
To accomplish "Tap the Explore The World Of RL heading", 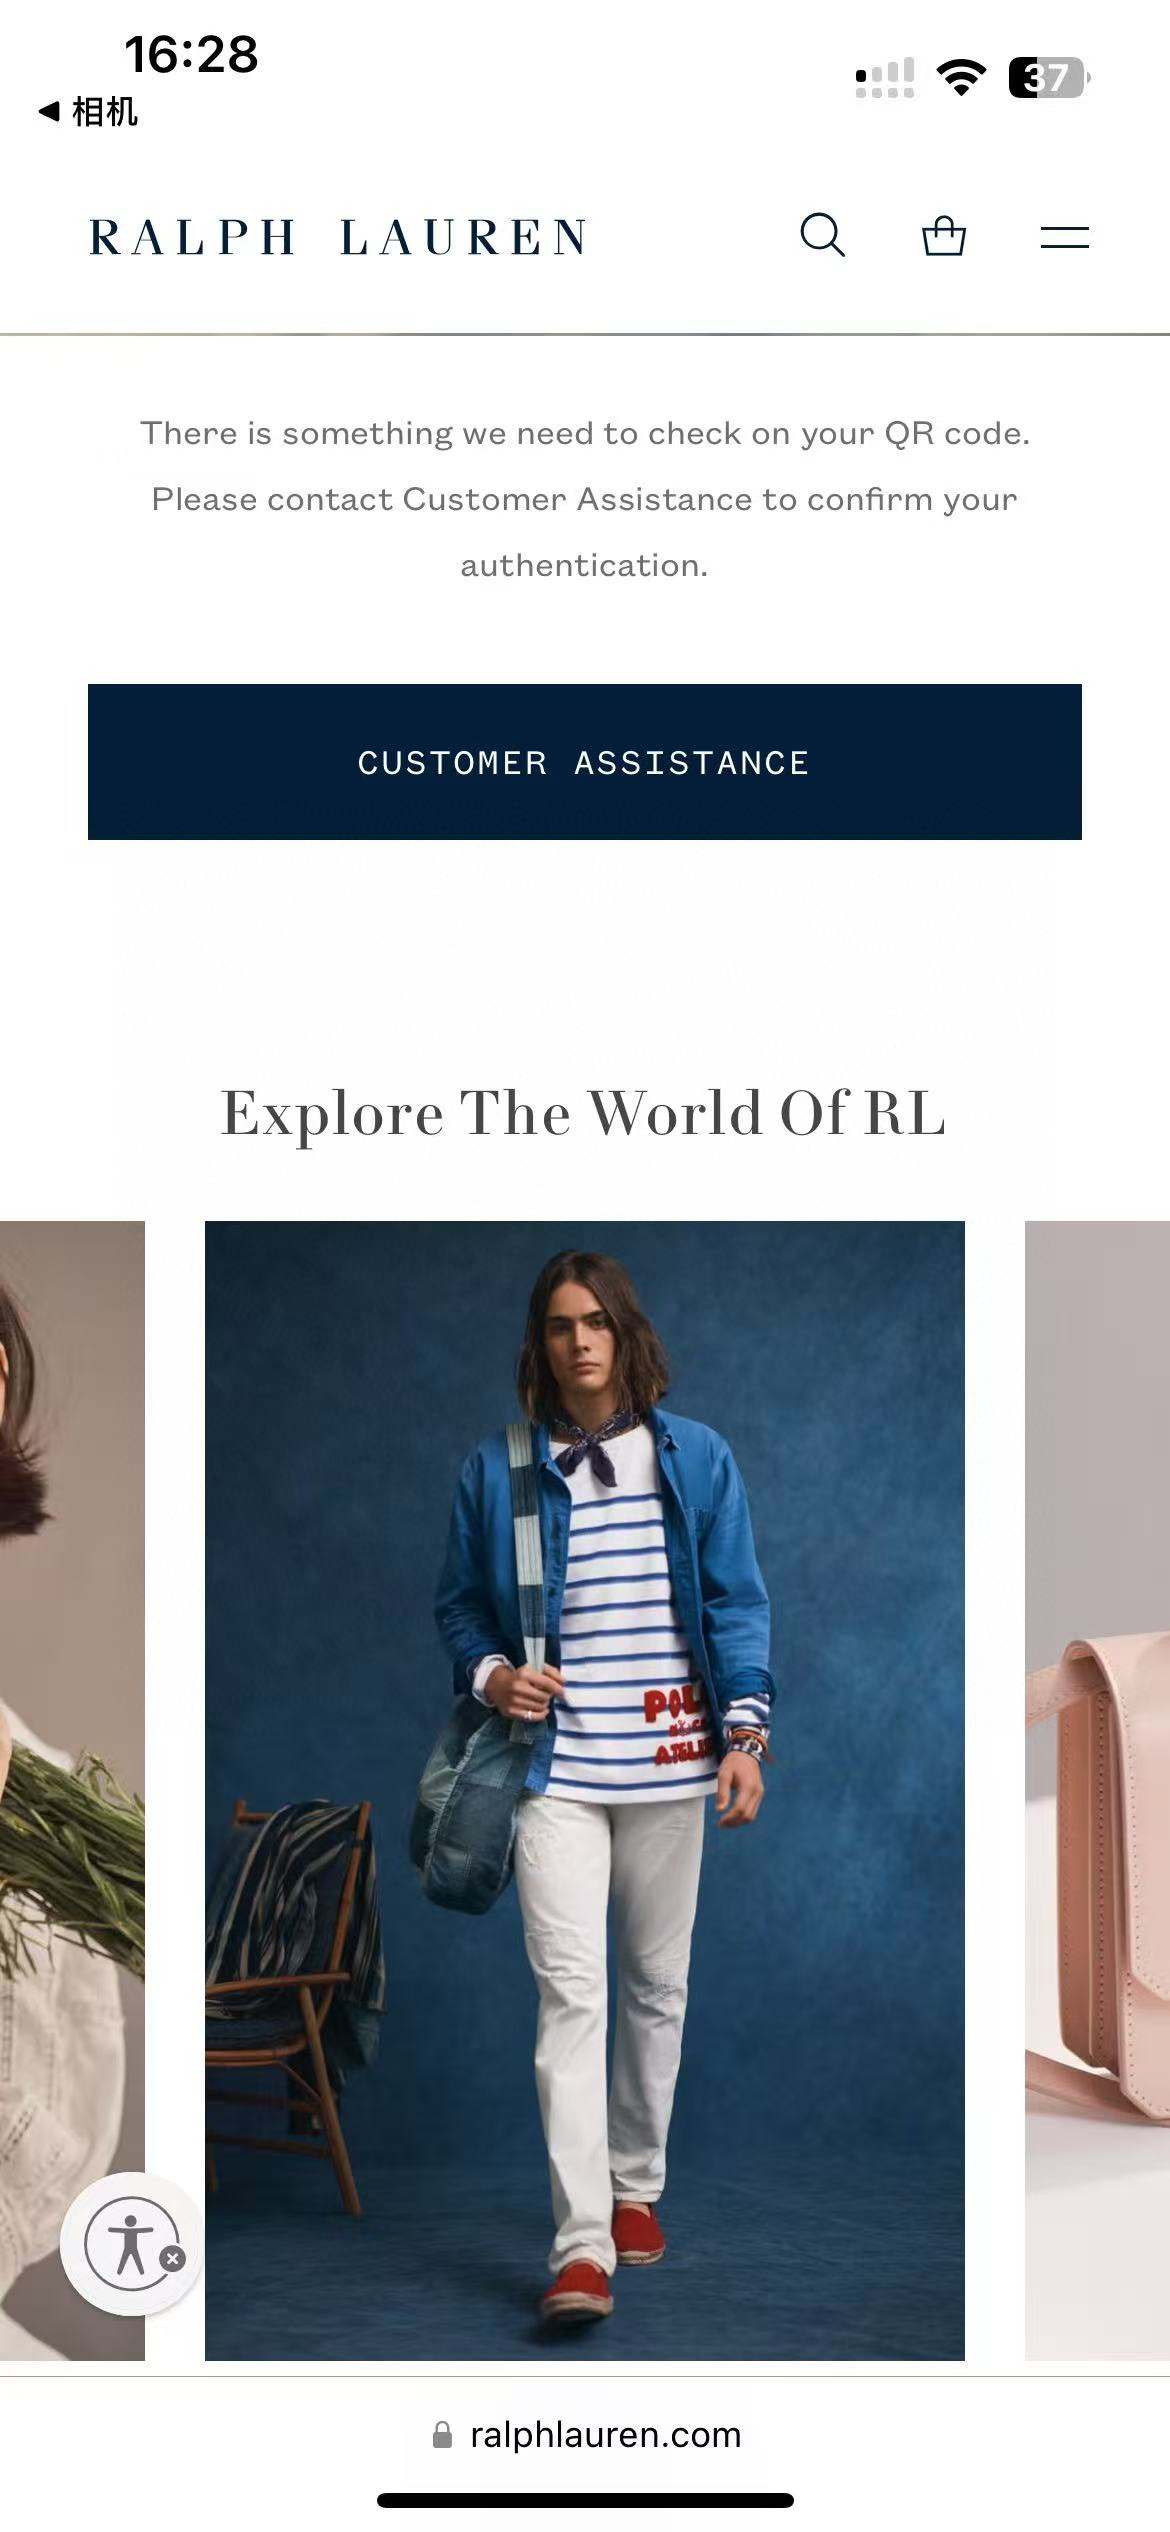I will (583, 1112).
